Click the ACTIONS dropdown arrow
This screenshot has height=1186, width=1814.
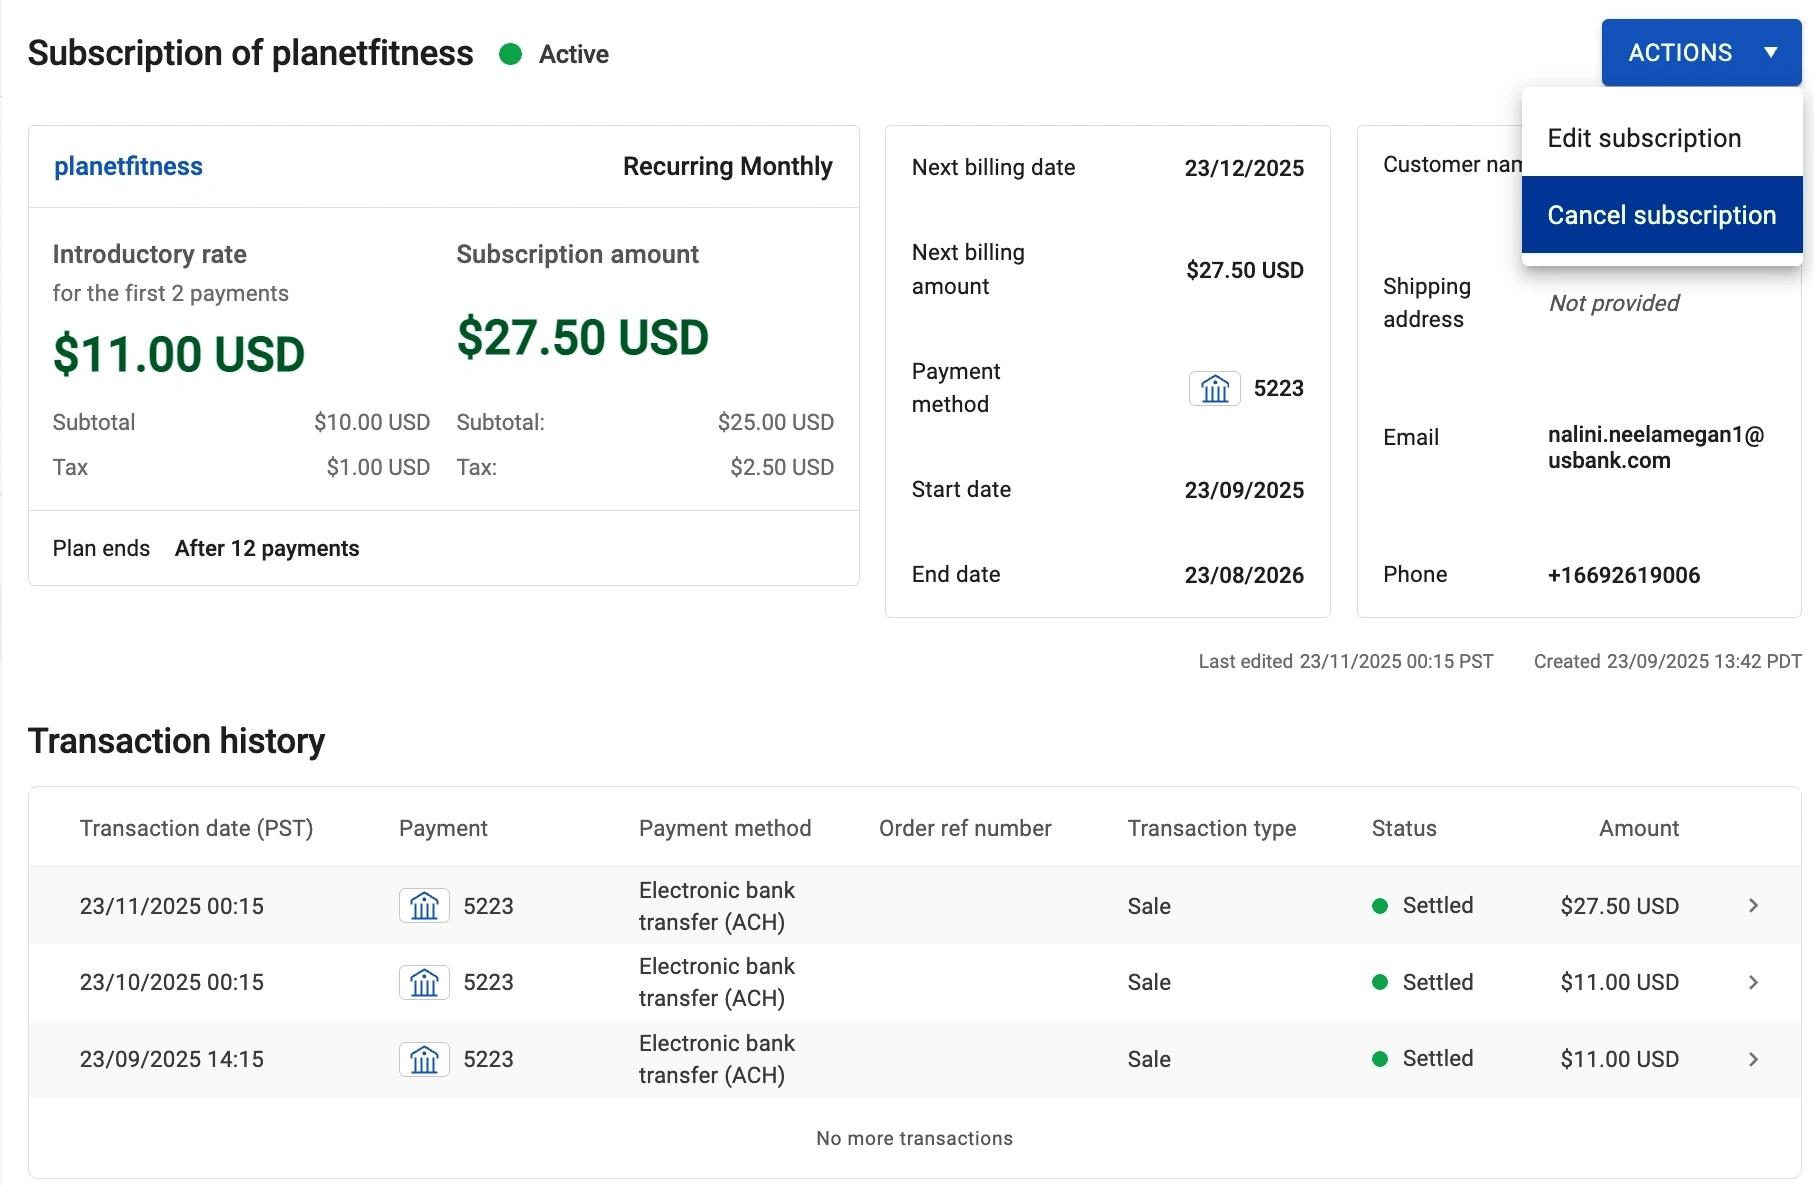click(x=1770, y=53)
